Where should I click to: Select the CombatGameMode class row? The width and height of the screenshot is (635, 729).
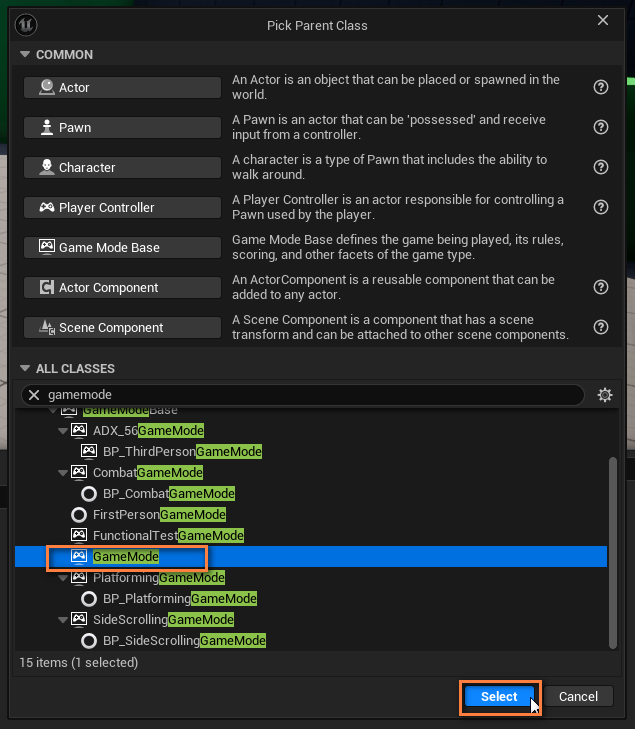tap(148, 472)
